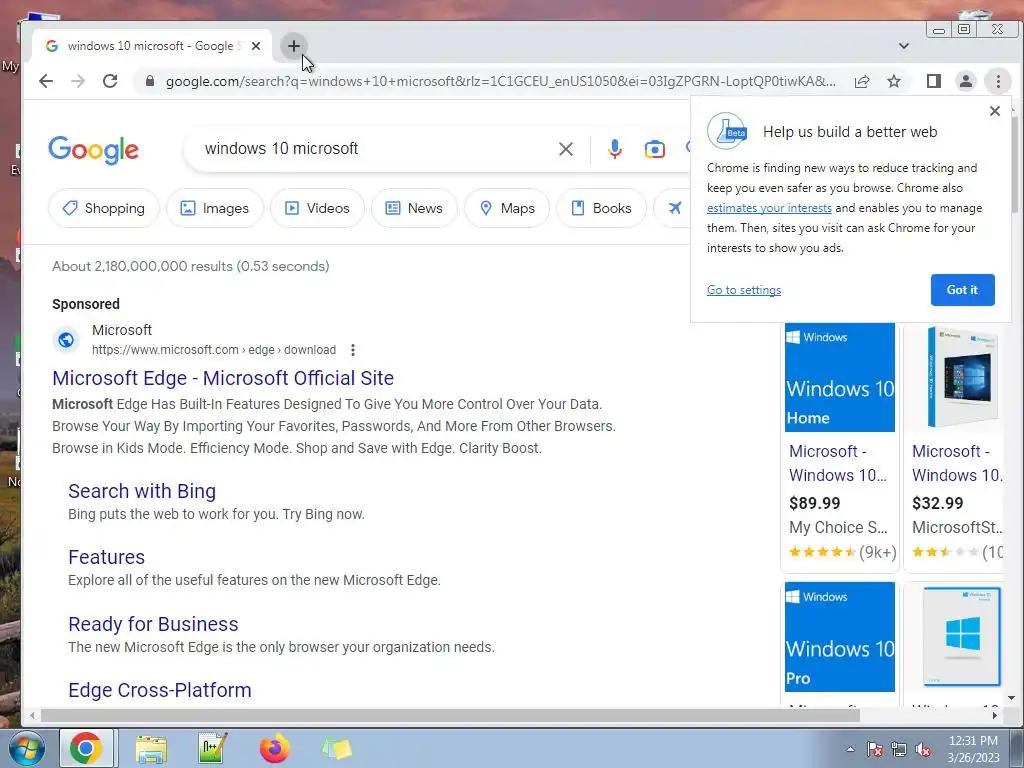
Task: Filter results by Shopping
Action: pos(103,208)
